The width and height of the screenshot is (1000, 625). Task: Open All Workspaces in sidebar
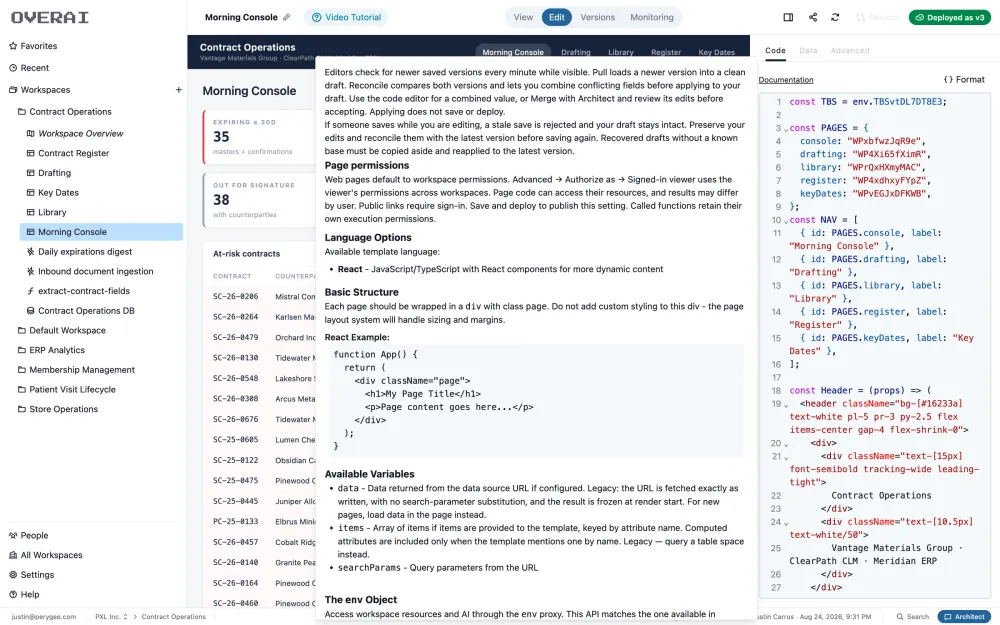(x=45, y=555)
